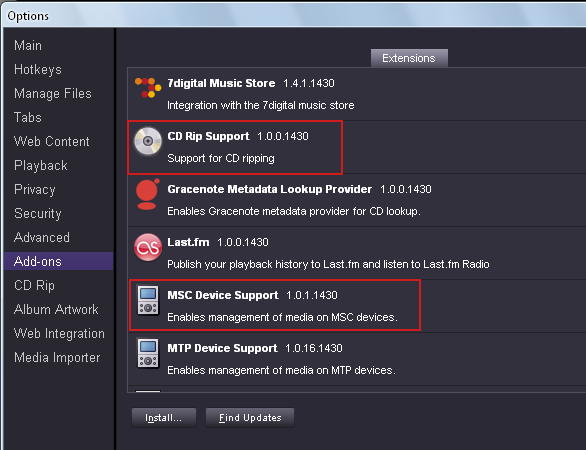Image resolution: width=586 pixels, height=450 pixels.
Task: Select the MSC Device Support player icon
Action: (148, 300)
